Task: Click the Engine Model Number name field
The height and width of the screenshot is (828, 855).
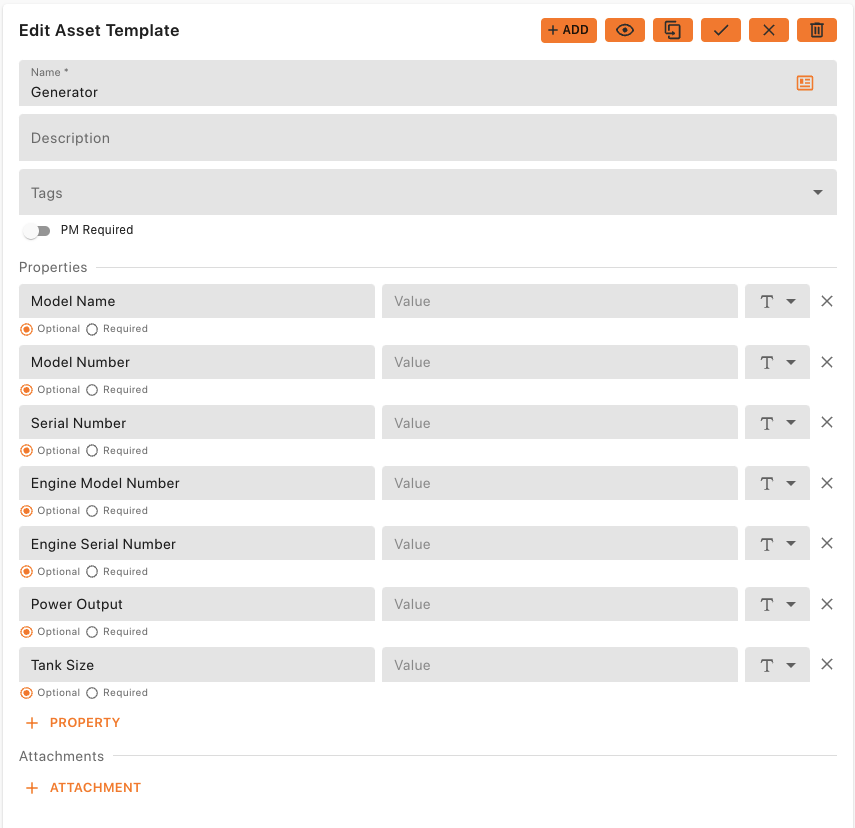Action: (197, 483)
